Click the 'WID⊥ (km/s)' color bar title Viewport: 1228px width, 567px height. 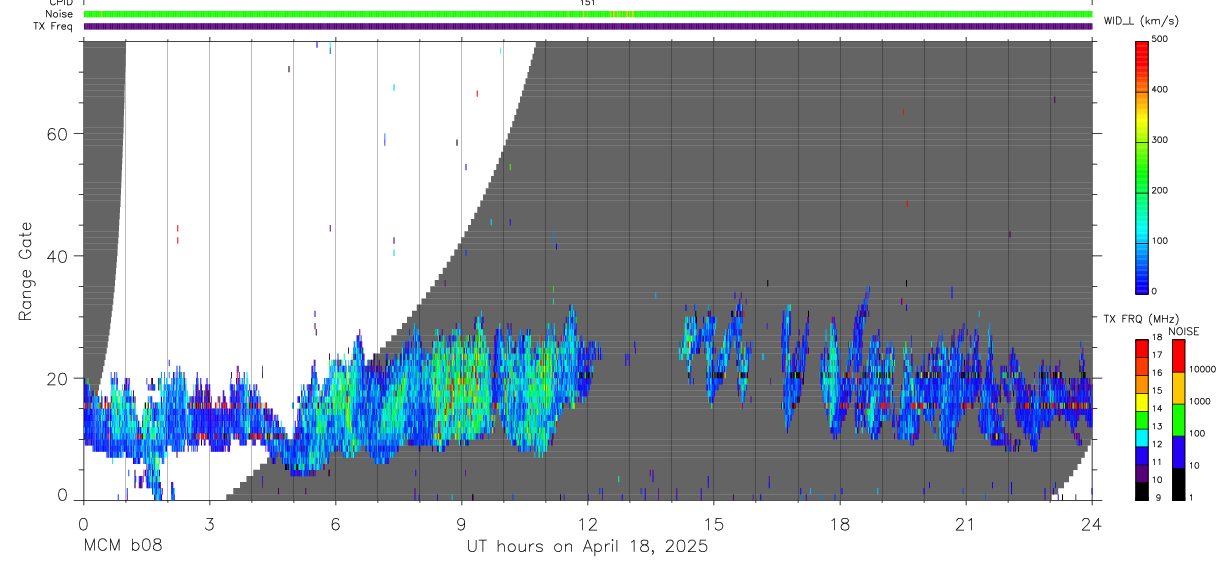[1139, 20]
